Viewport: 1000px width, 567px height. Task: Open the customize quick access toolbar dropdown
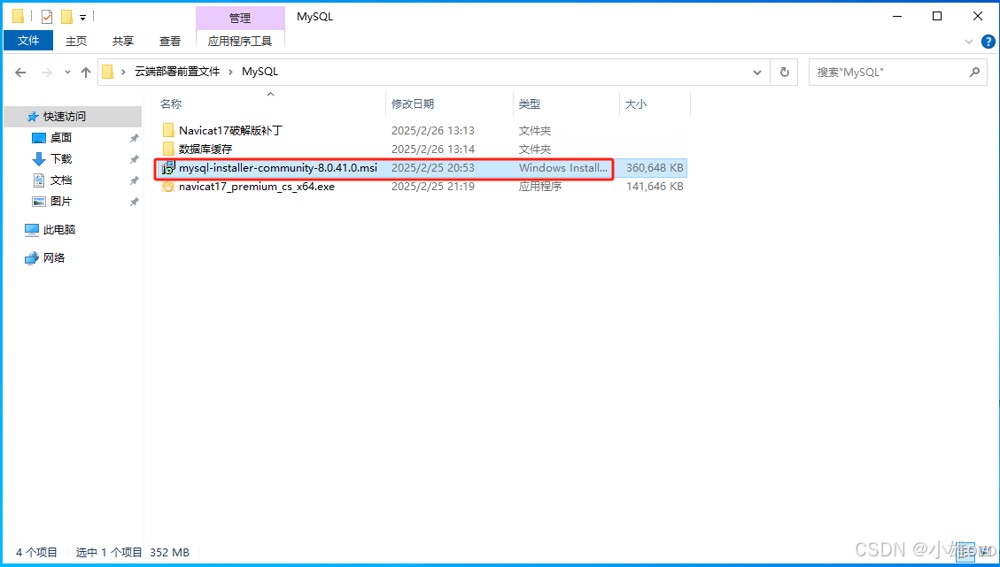82,17
